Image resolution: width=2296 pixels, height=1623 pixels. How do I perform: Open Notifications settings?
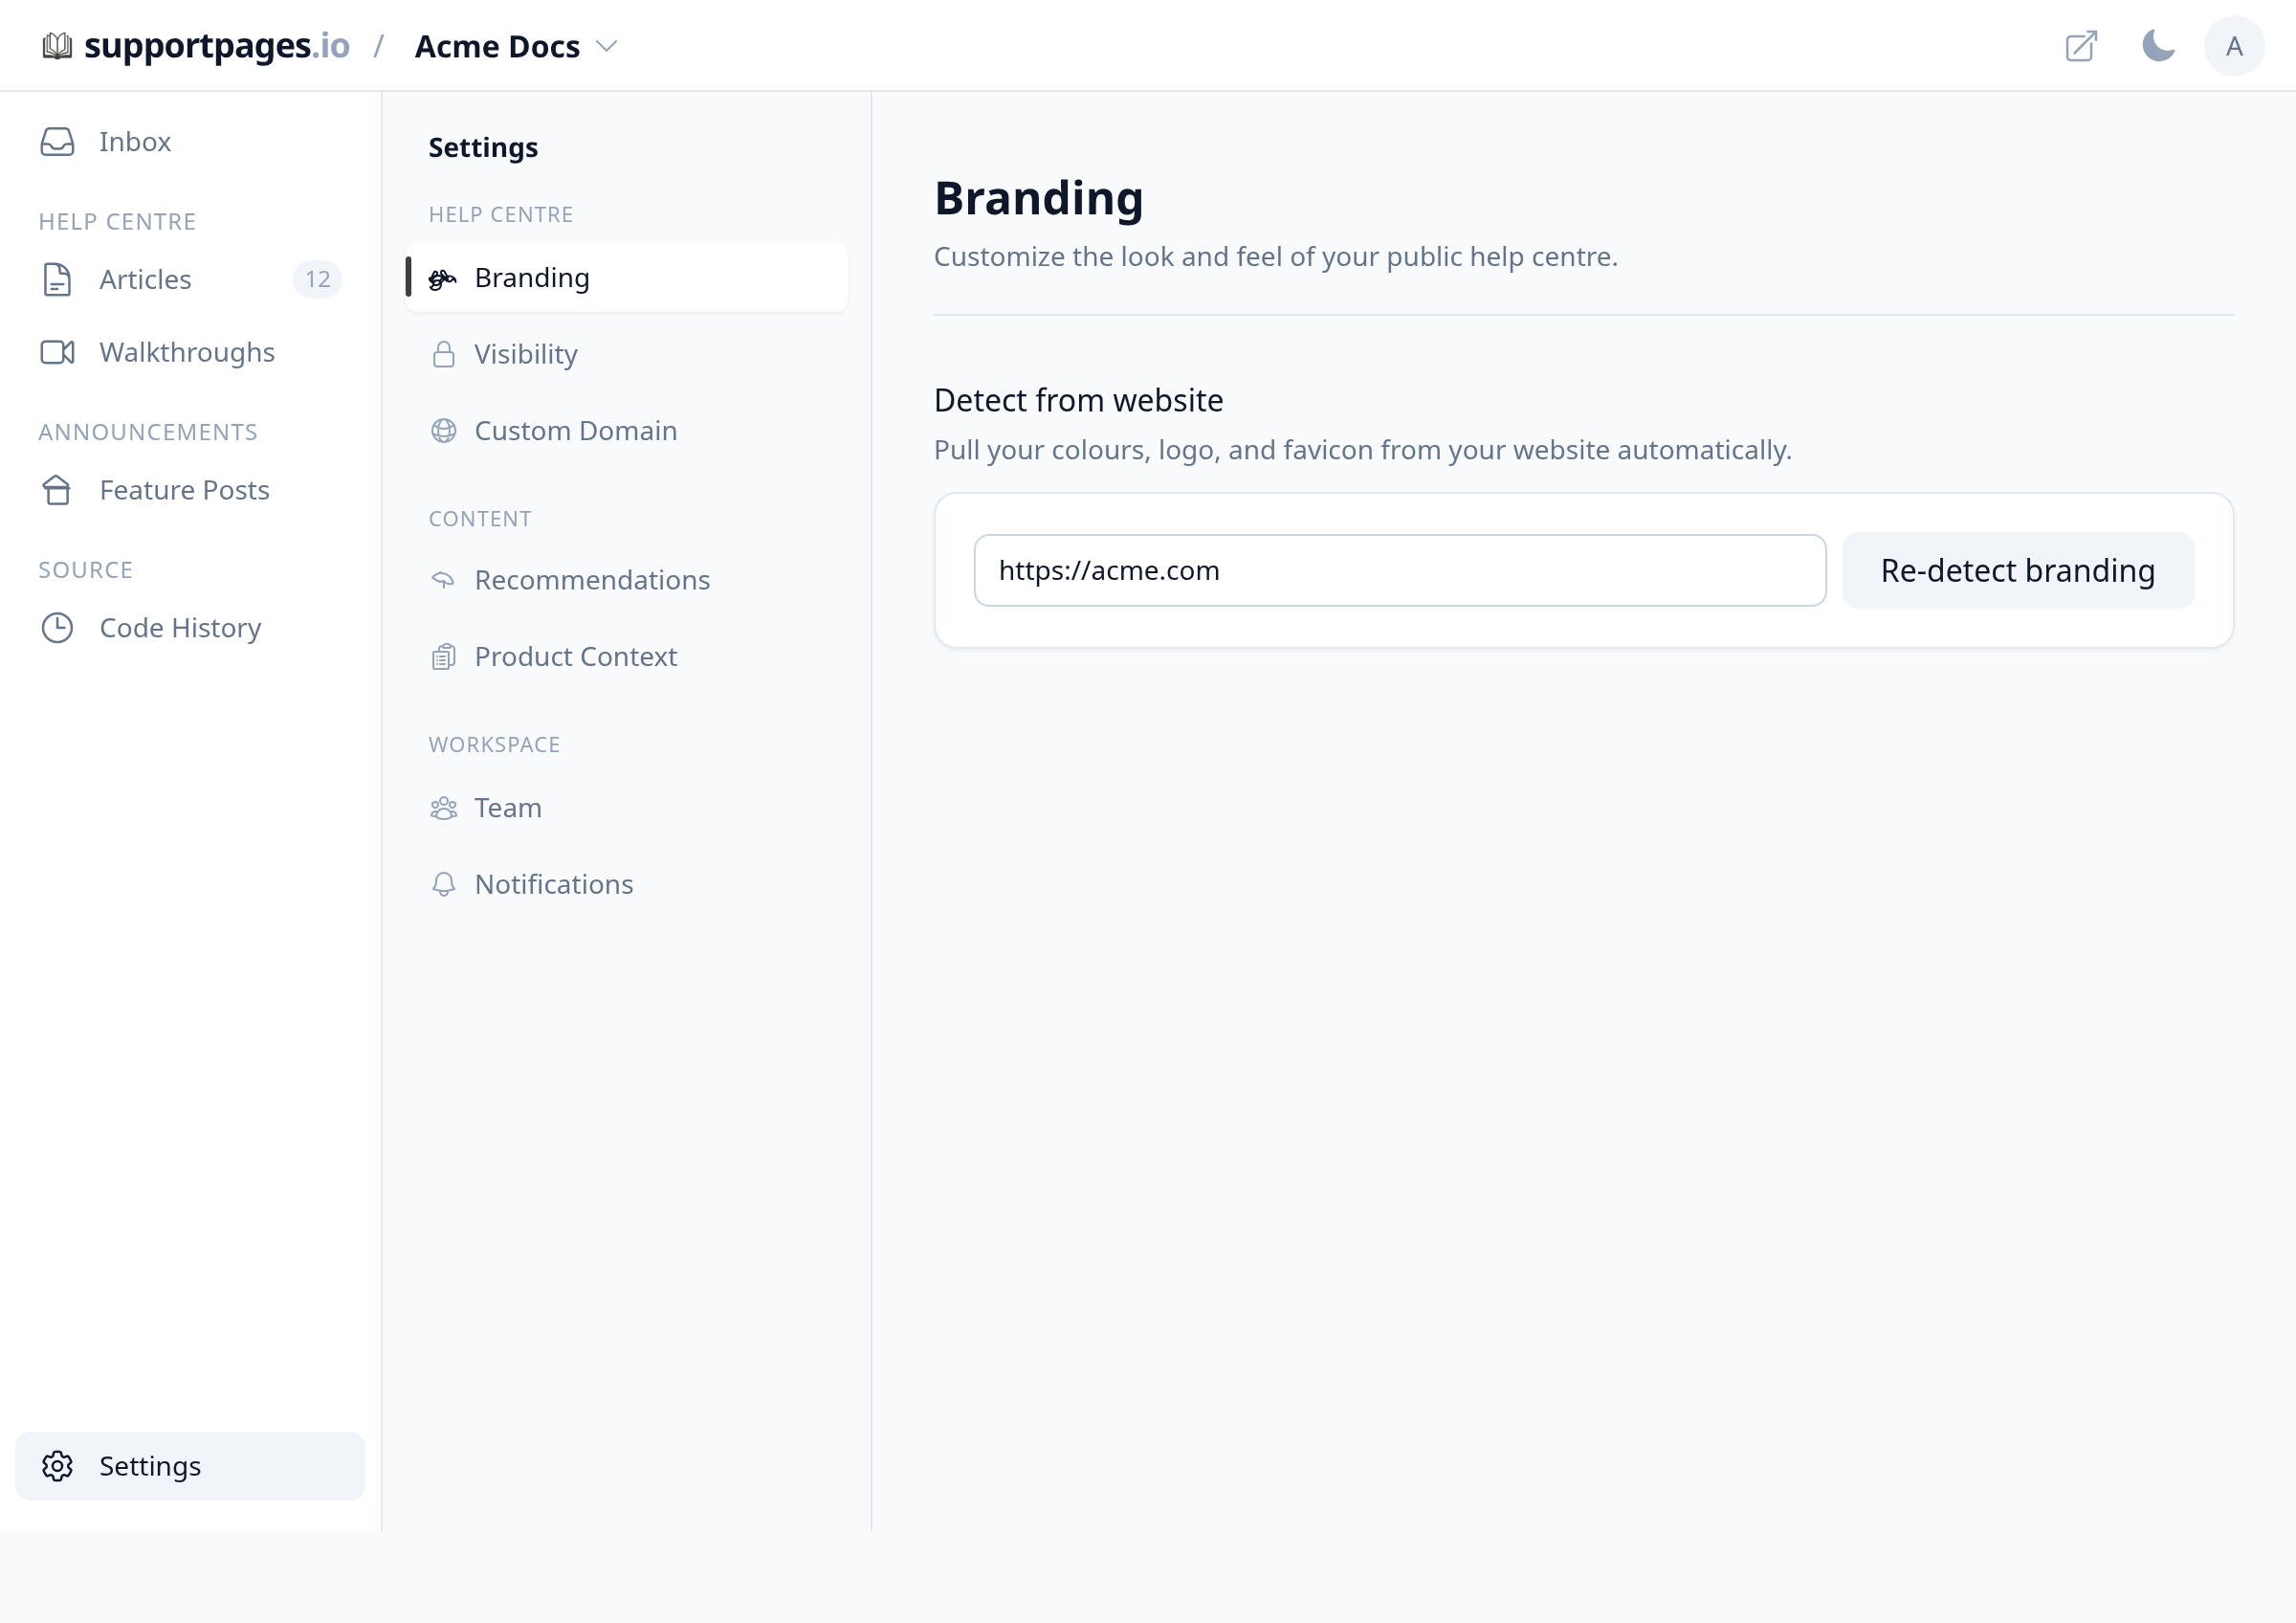[x=626, y=885]
